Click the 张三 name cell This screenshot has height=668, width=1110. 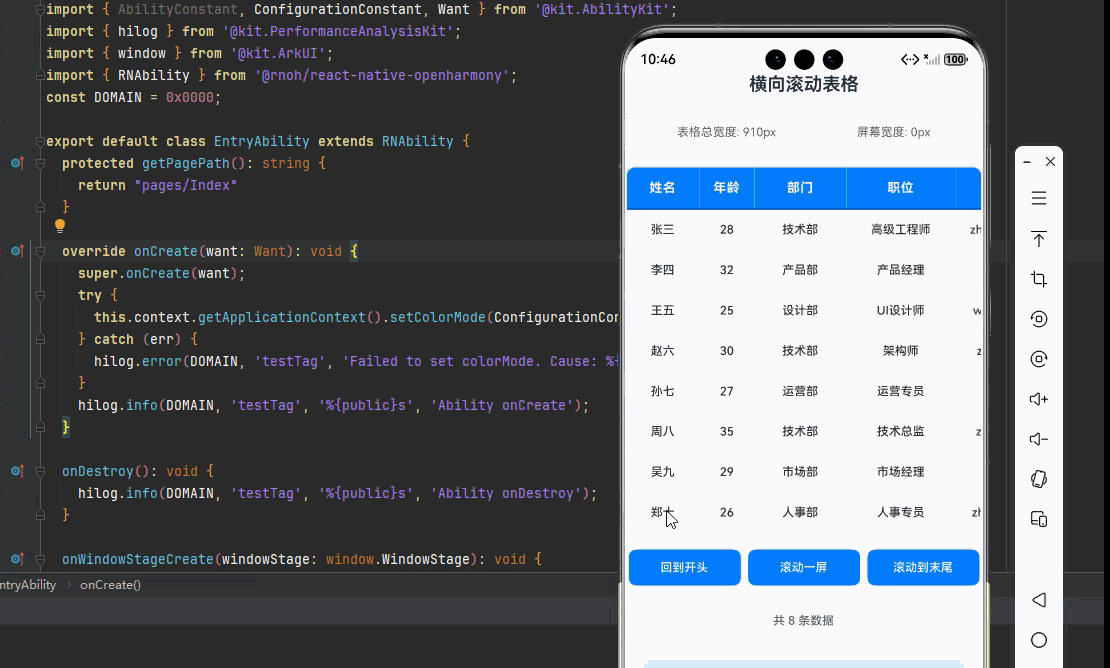point(663,229)
